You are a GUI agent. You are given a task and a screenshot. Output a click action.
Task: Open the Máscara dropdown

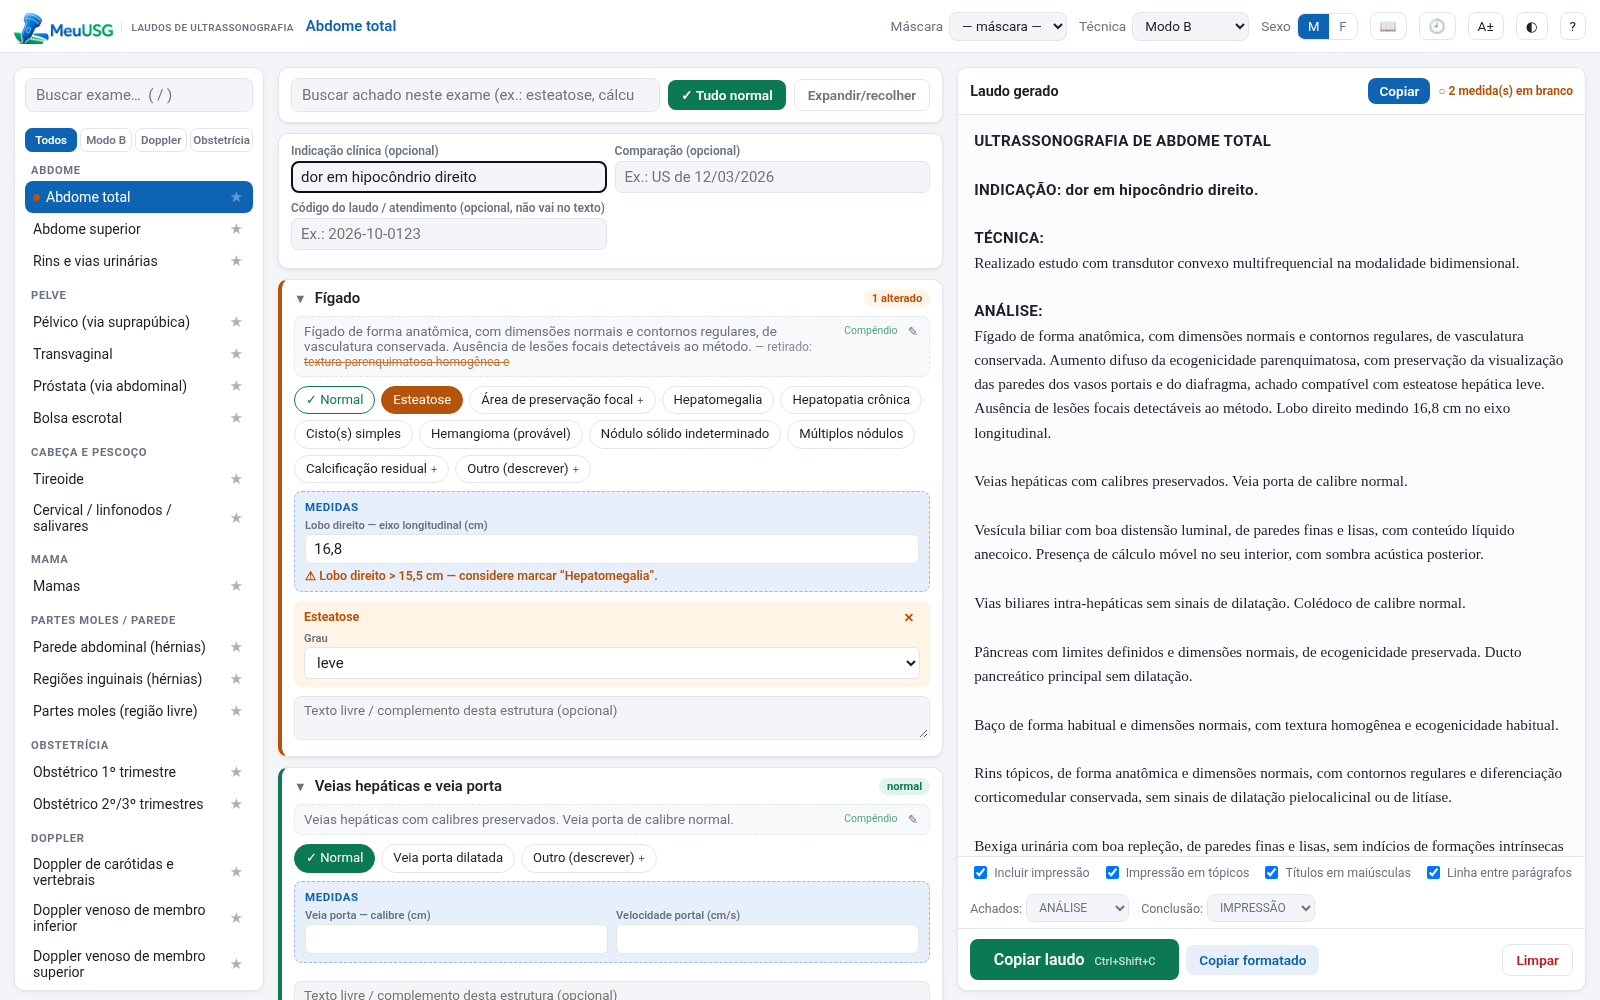coord(1008,26)
